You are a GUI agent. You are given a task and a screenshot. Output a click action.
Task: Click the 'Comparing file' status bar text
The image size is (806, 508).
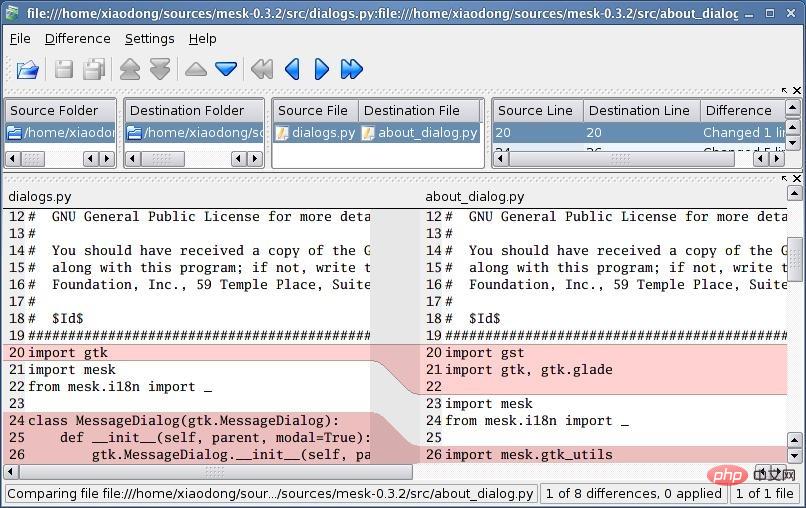tap(270, 494)
